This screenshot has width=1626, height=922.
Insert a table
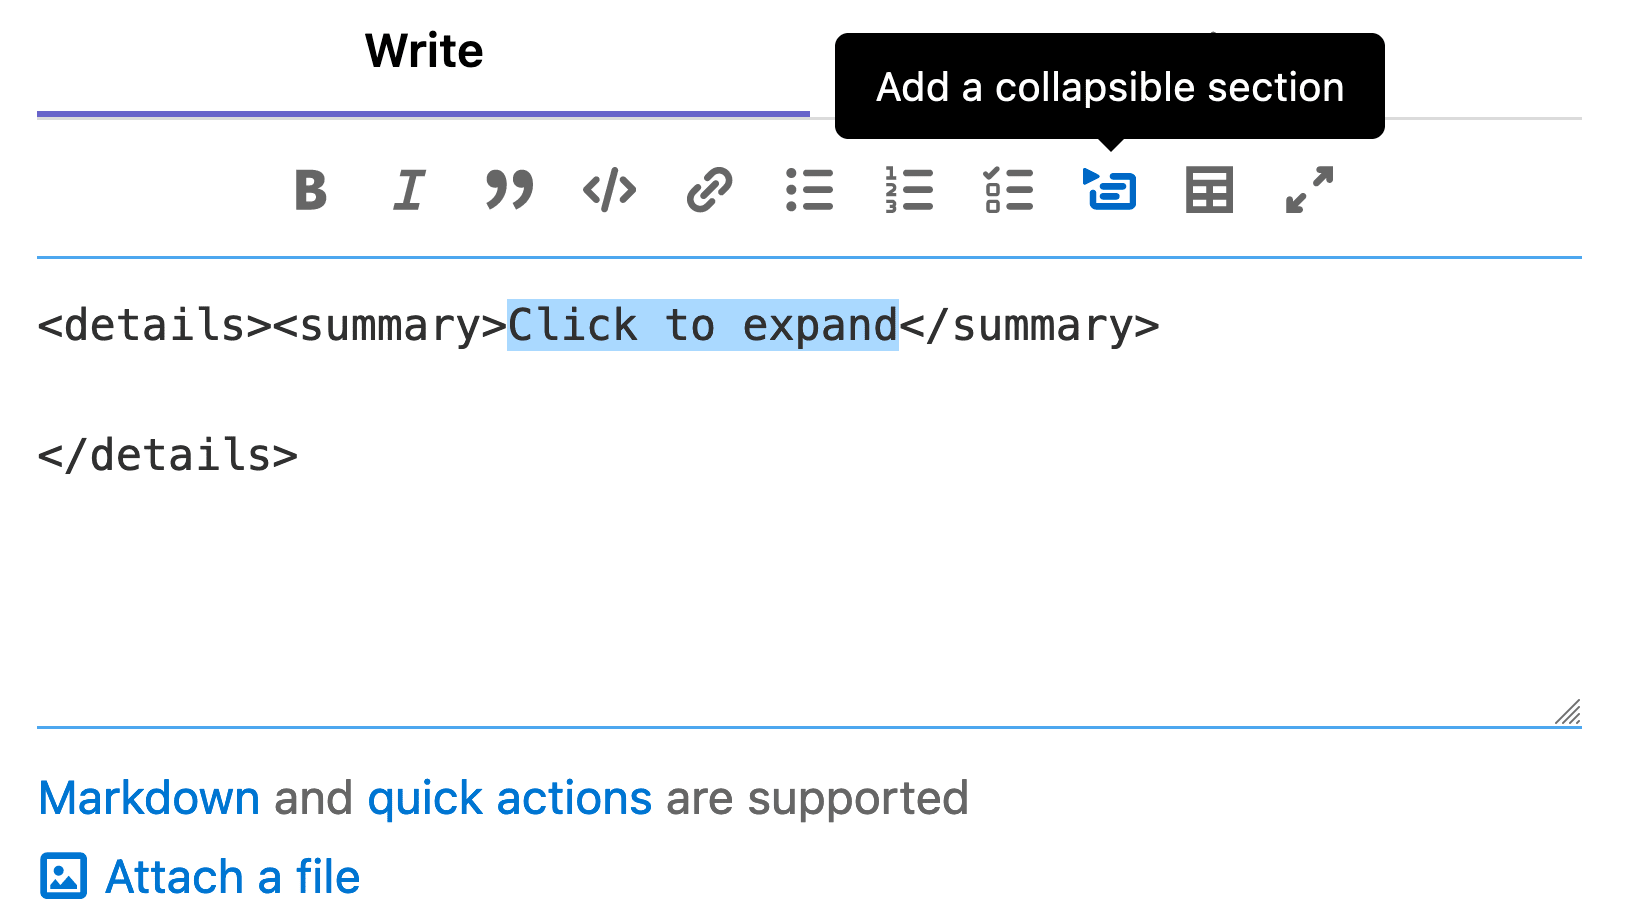click(x=1208, y=190)
